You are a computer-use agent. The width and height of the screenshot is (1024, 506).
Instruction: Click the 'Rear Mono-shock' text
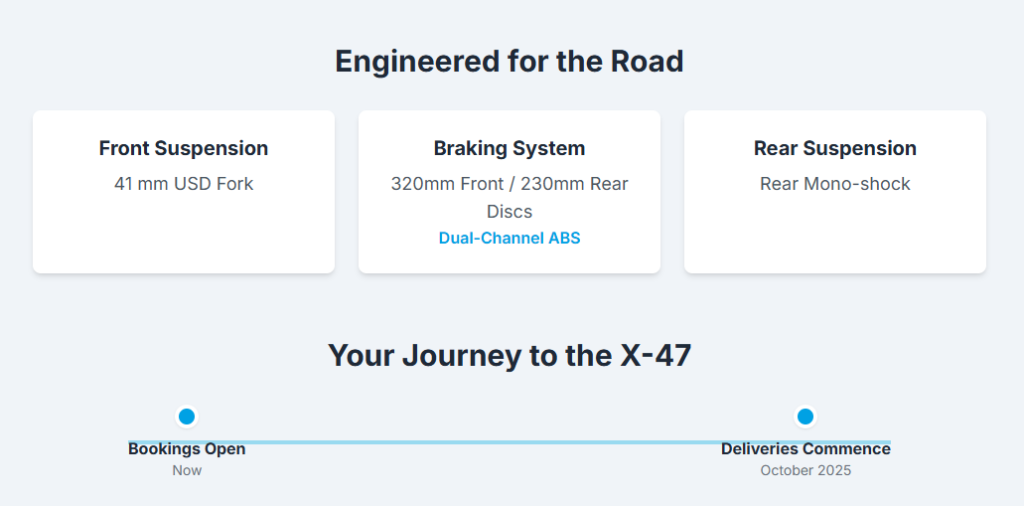tap(835, 184)
